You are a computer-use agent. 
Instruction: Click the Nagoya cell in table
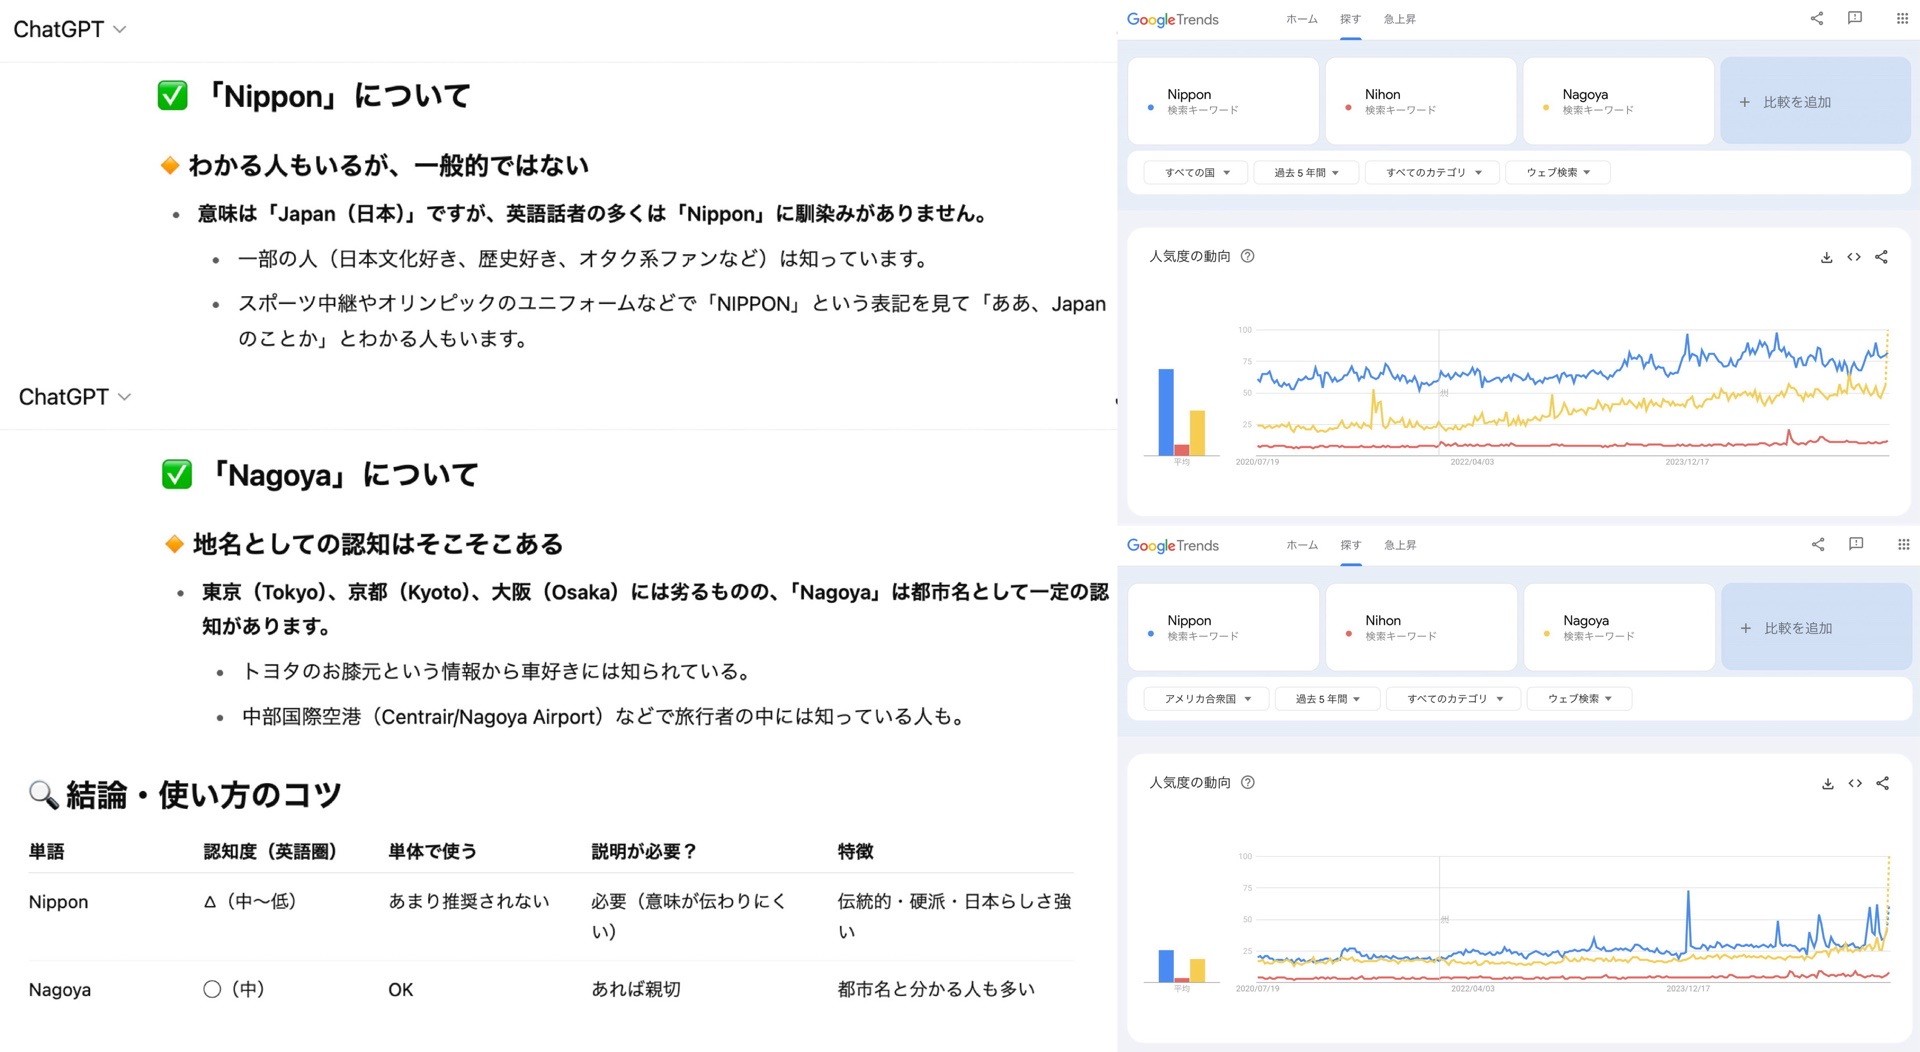pyautogui.click(x=59, y=990)
